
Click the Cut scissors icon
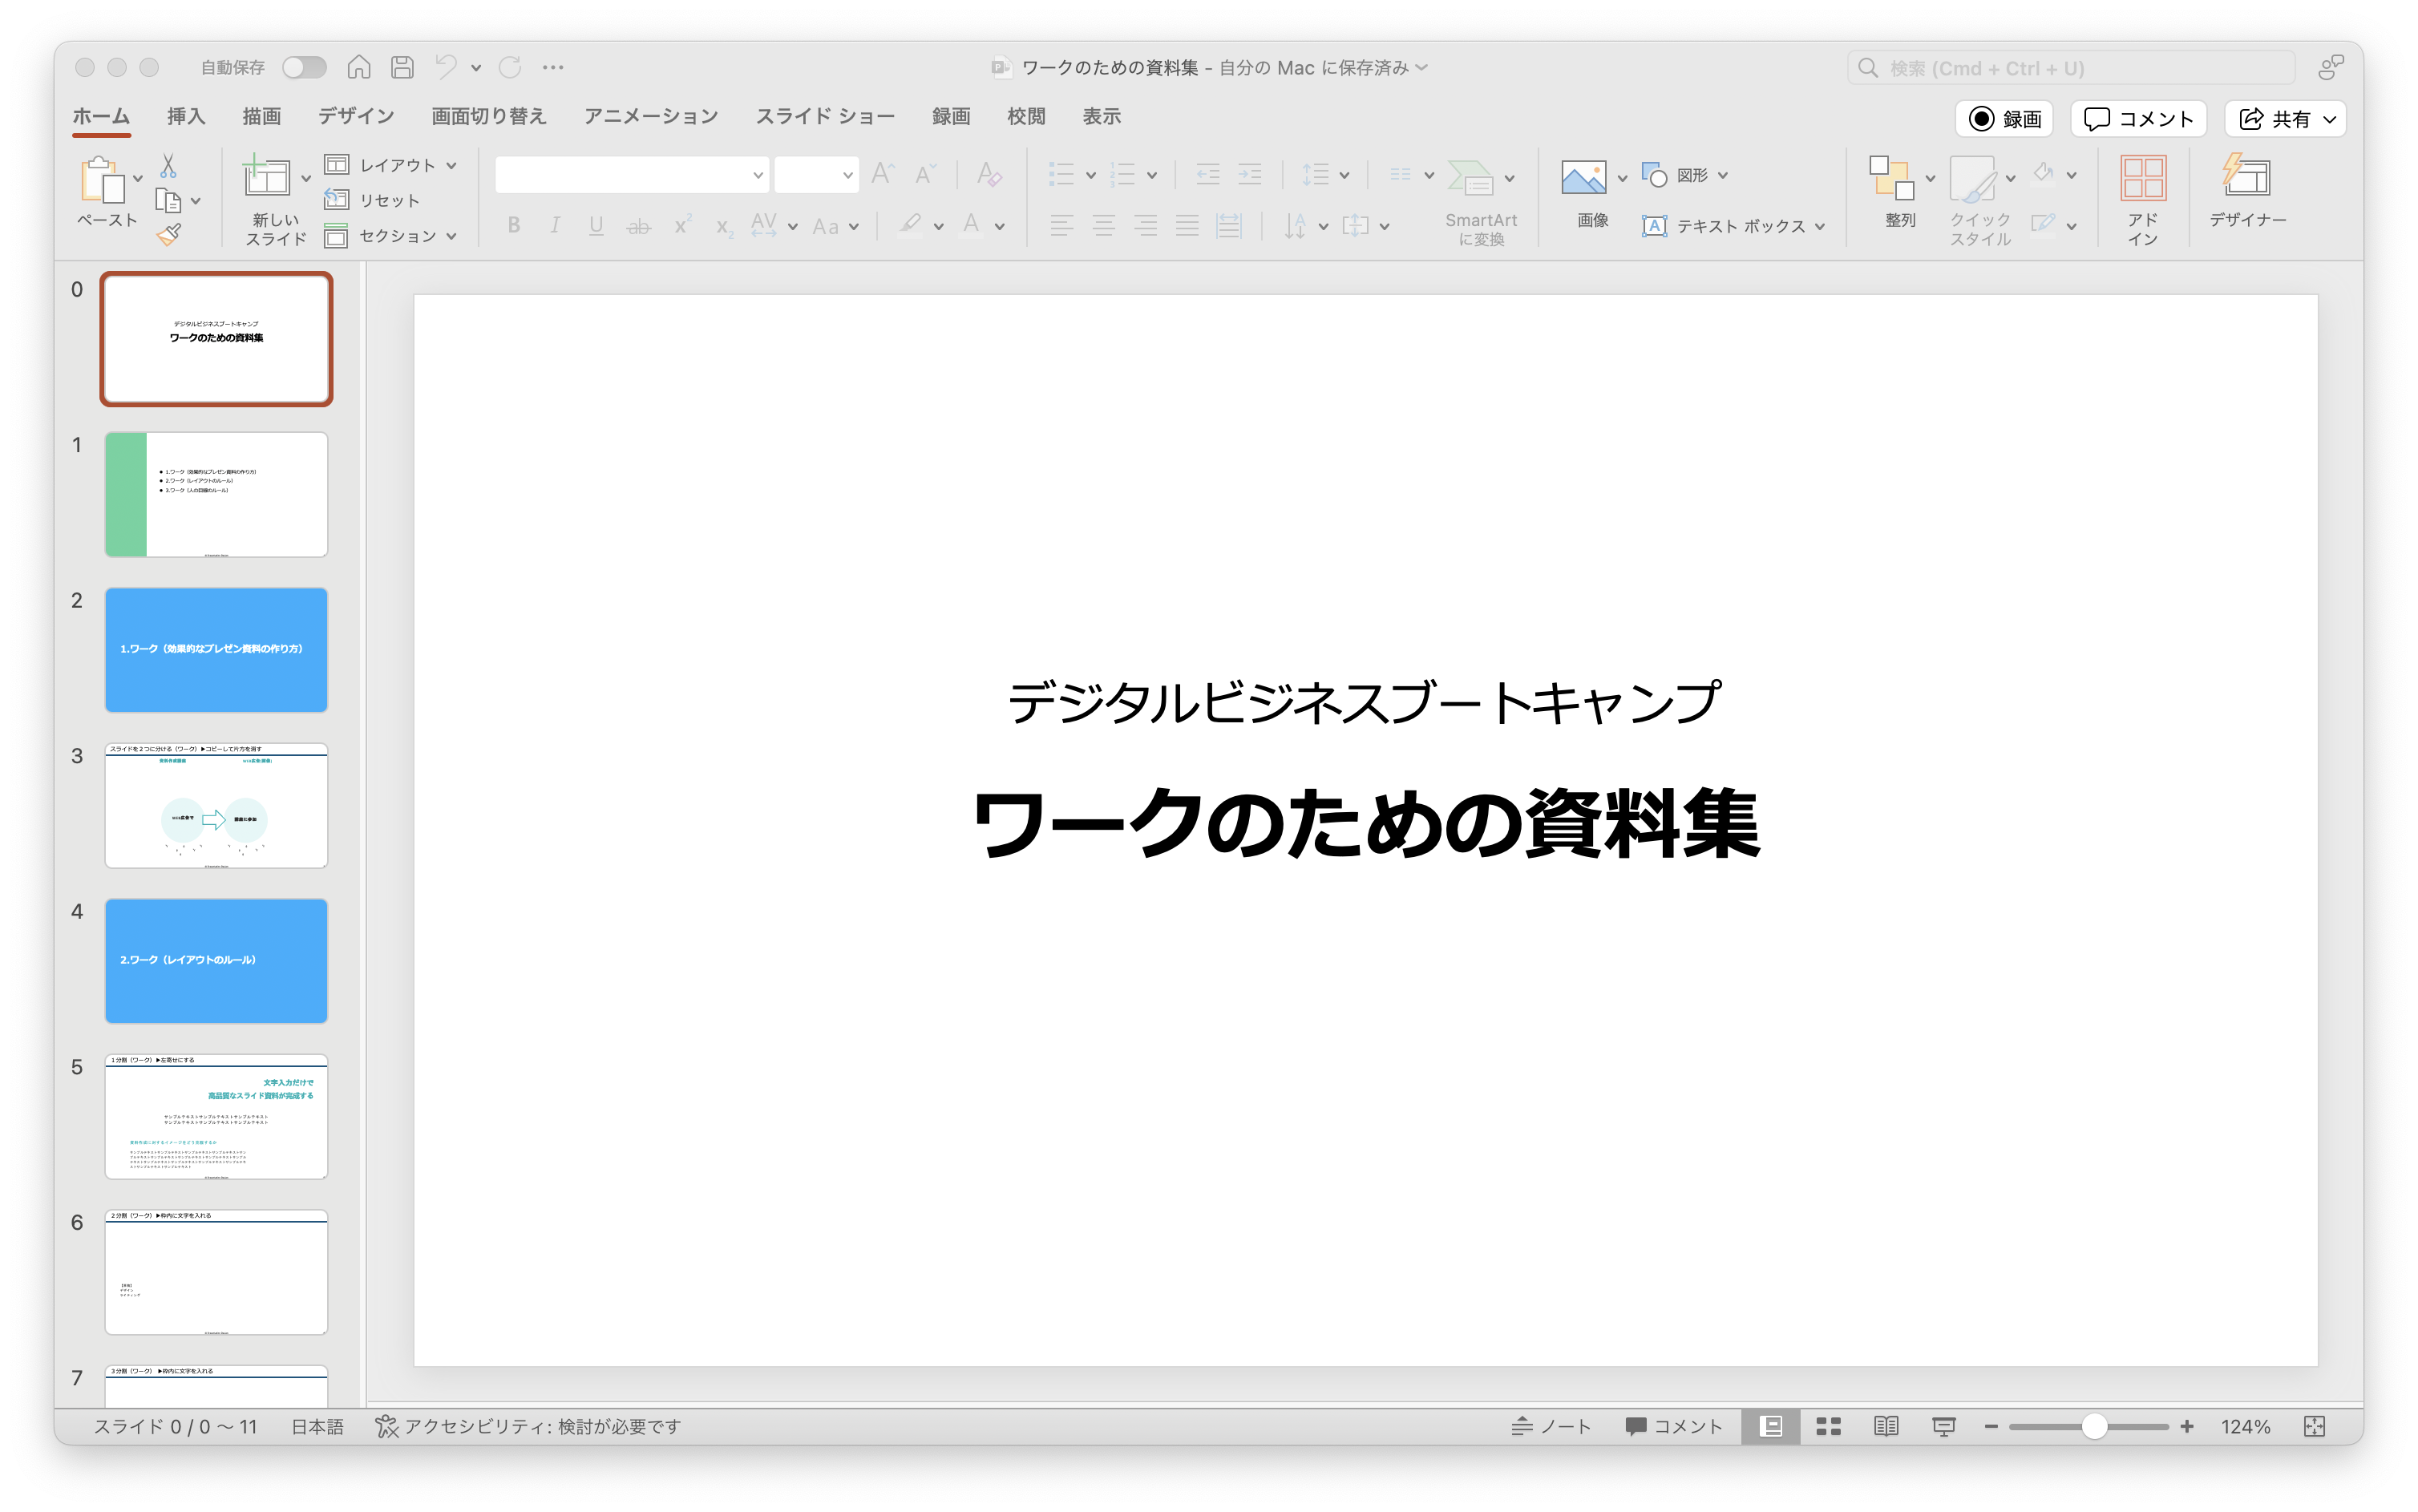tap(168, 165)
